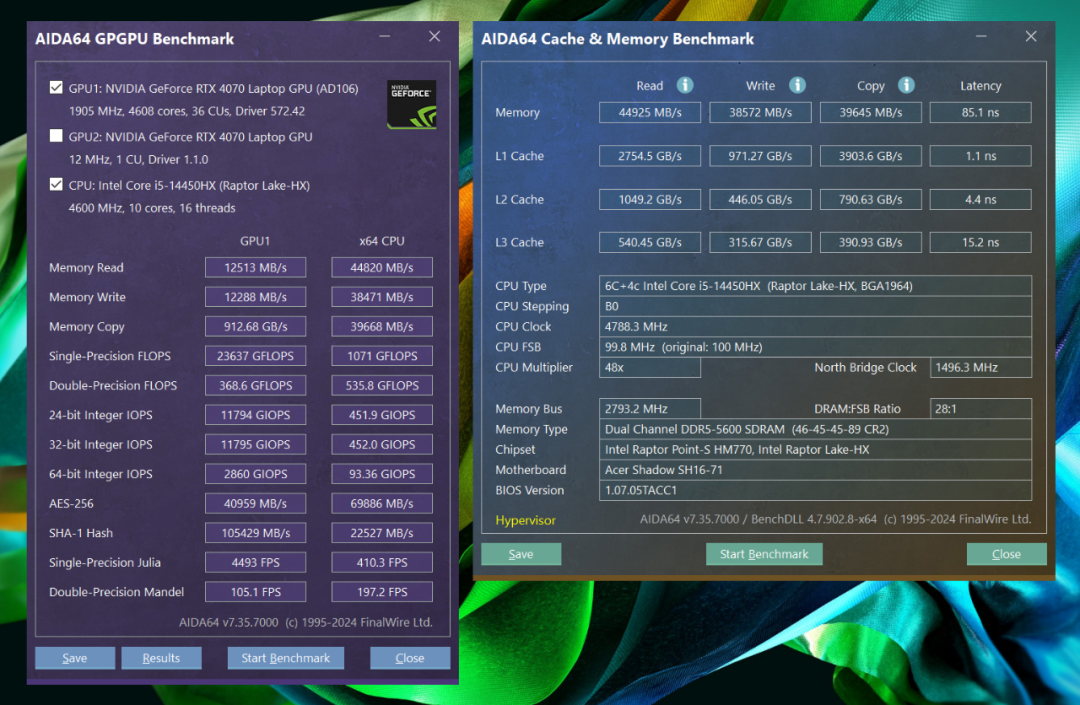Select x64 CPU Memory Write 38471 MB/s

tap(382, 297)
